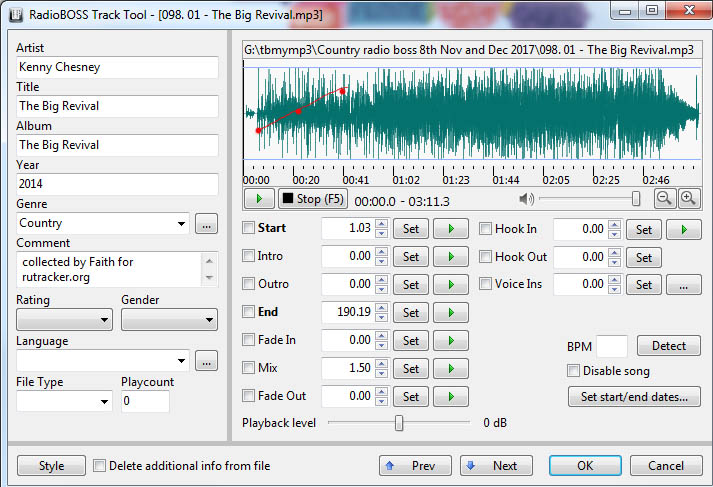Enable the End checkbox

coord(248,312)
